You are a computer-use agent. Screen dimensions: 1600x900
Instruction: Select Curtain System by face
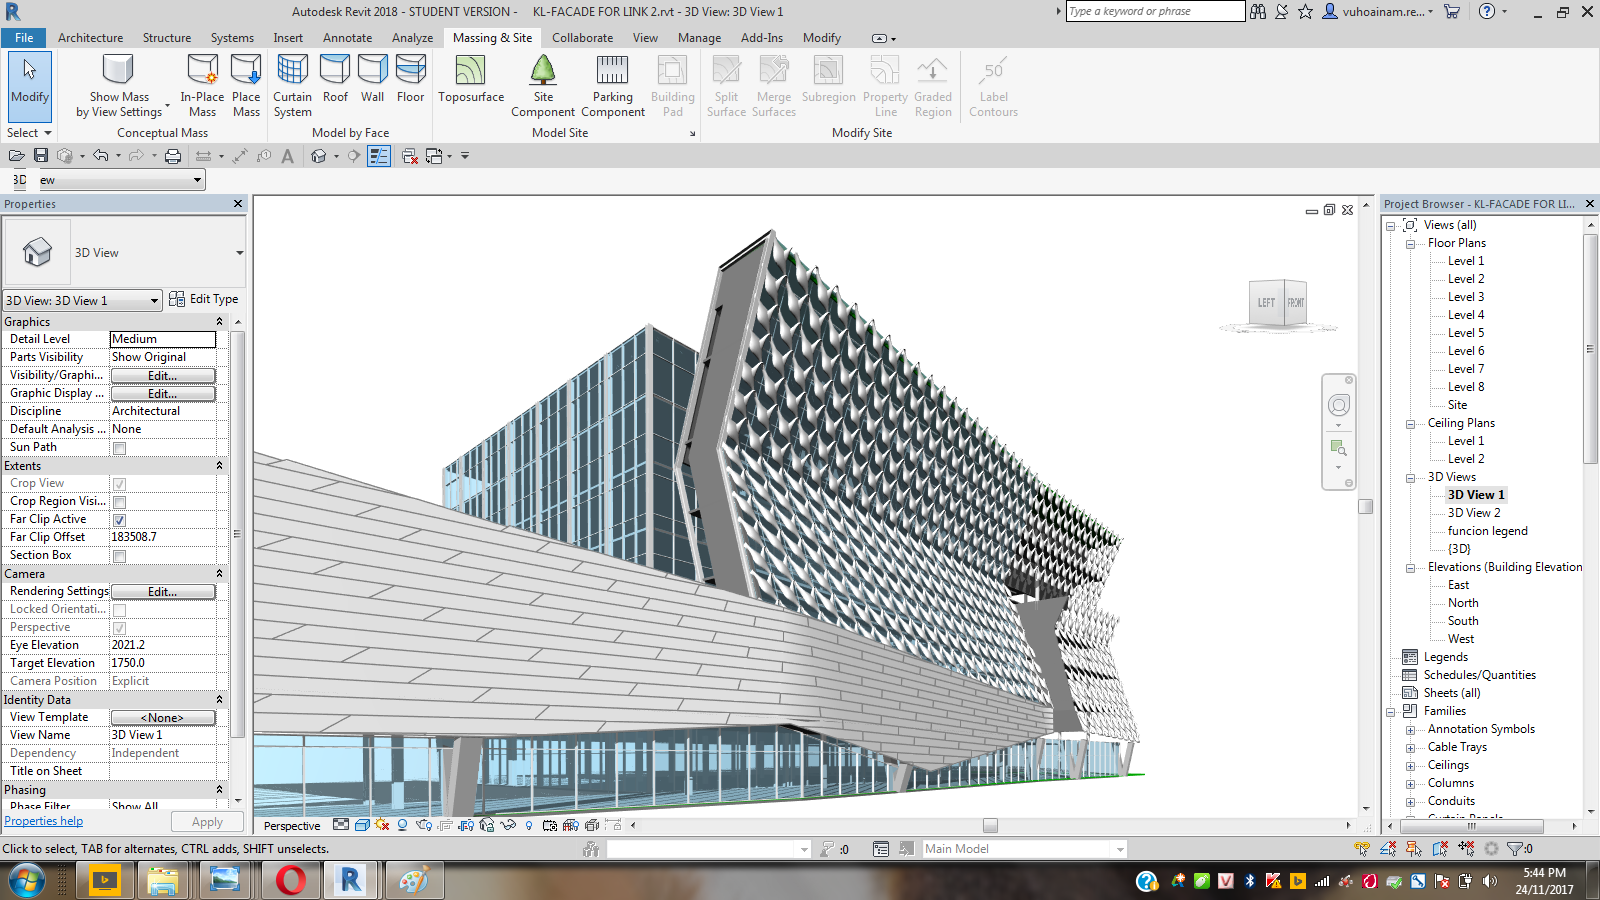tap(292, 85)
